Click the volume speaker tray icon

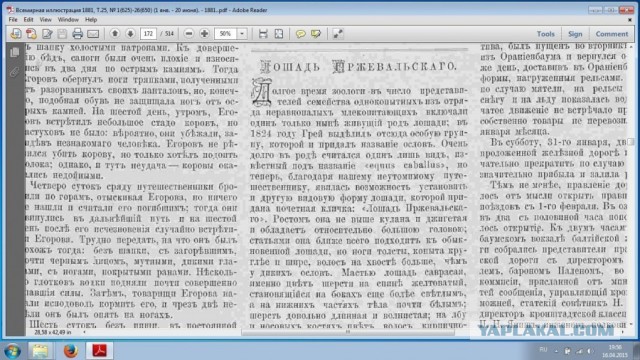click(590, 351)
